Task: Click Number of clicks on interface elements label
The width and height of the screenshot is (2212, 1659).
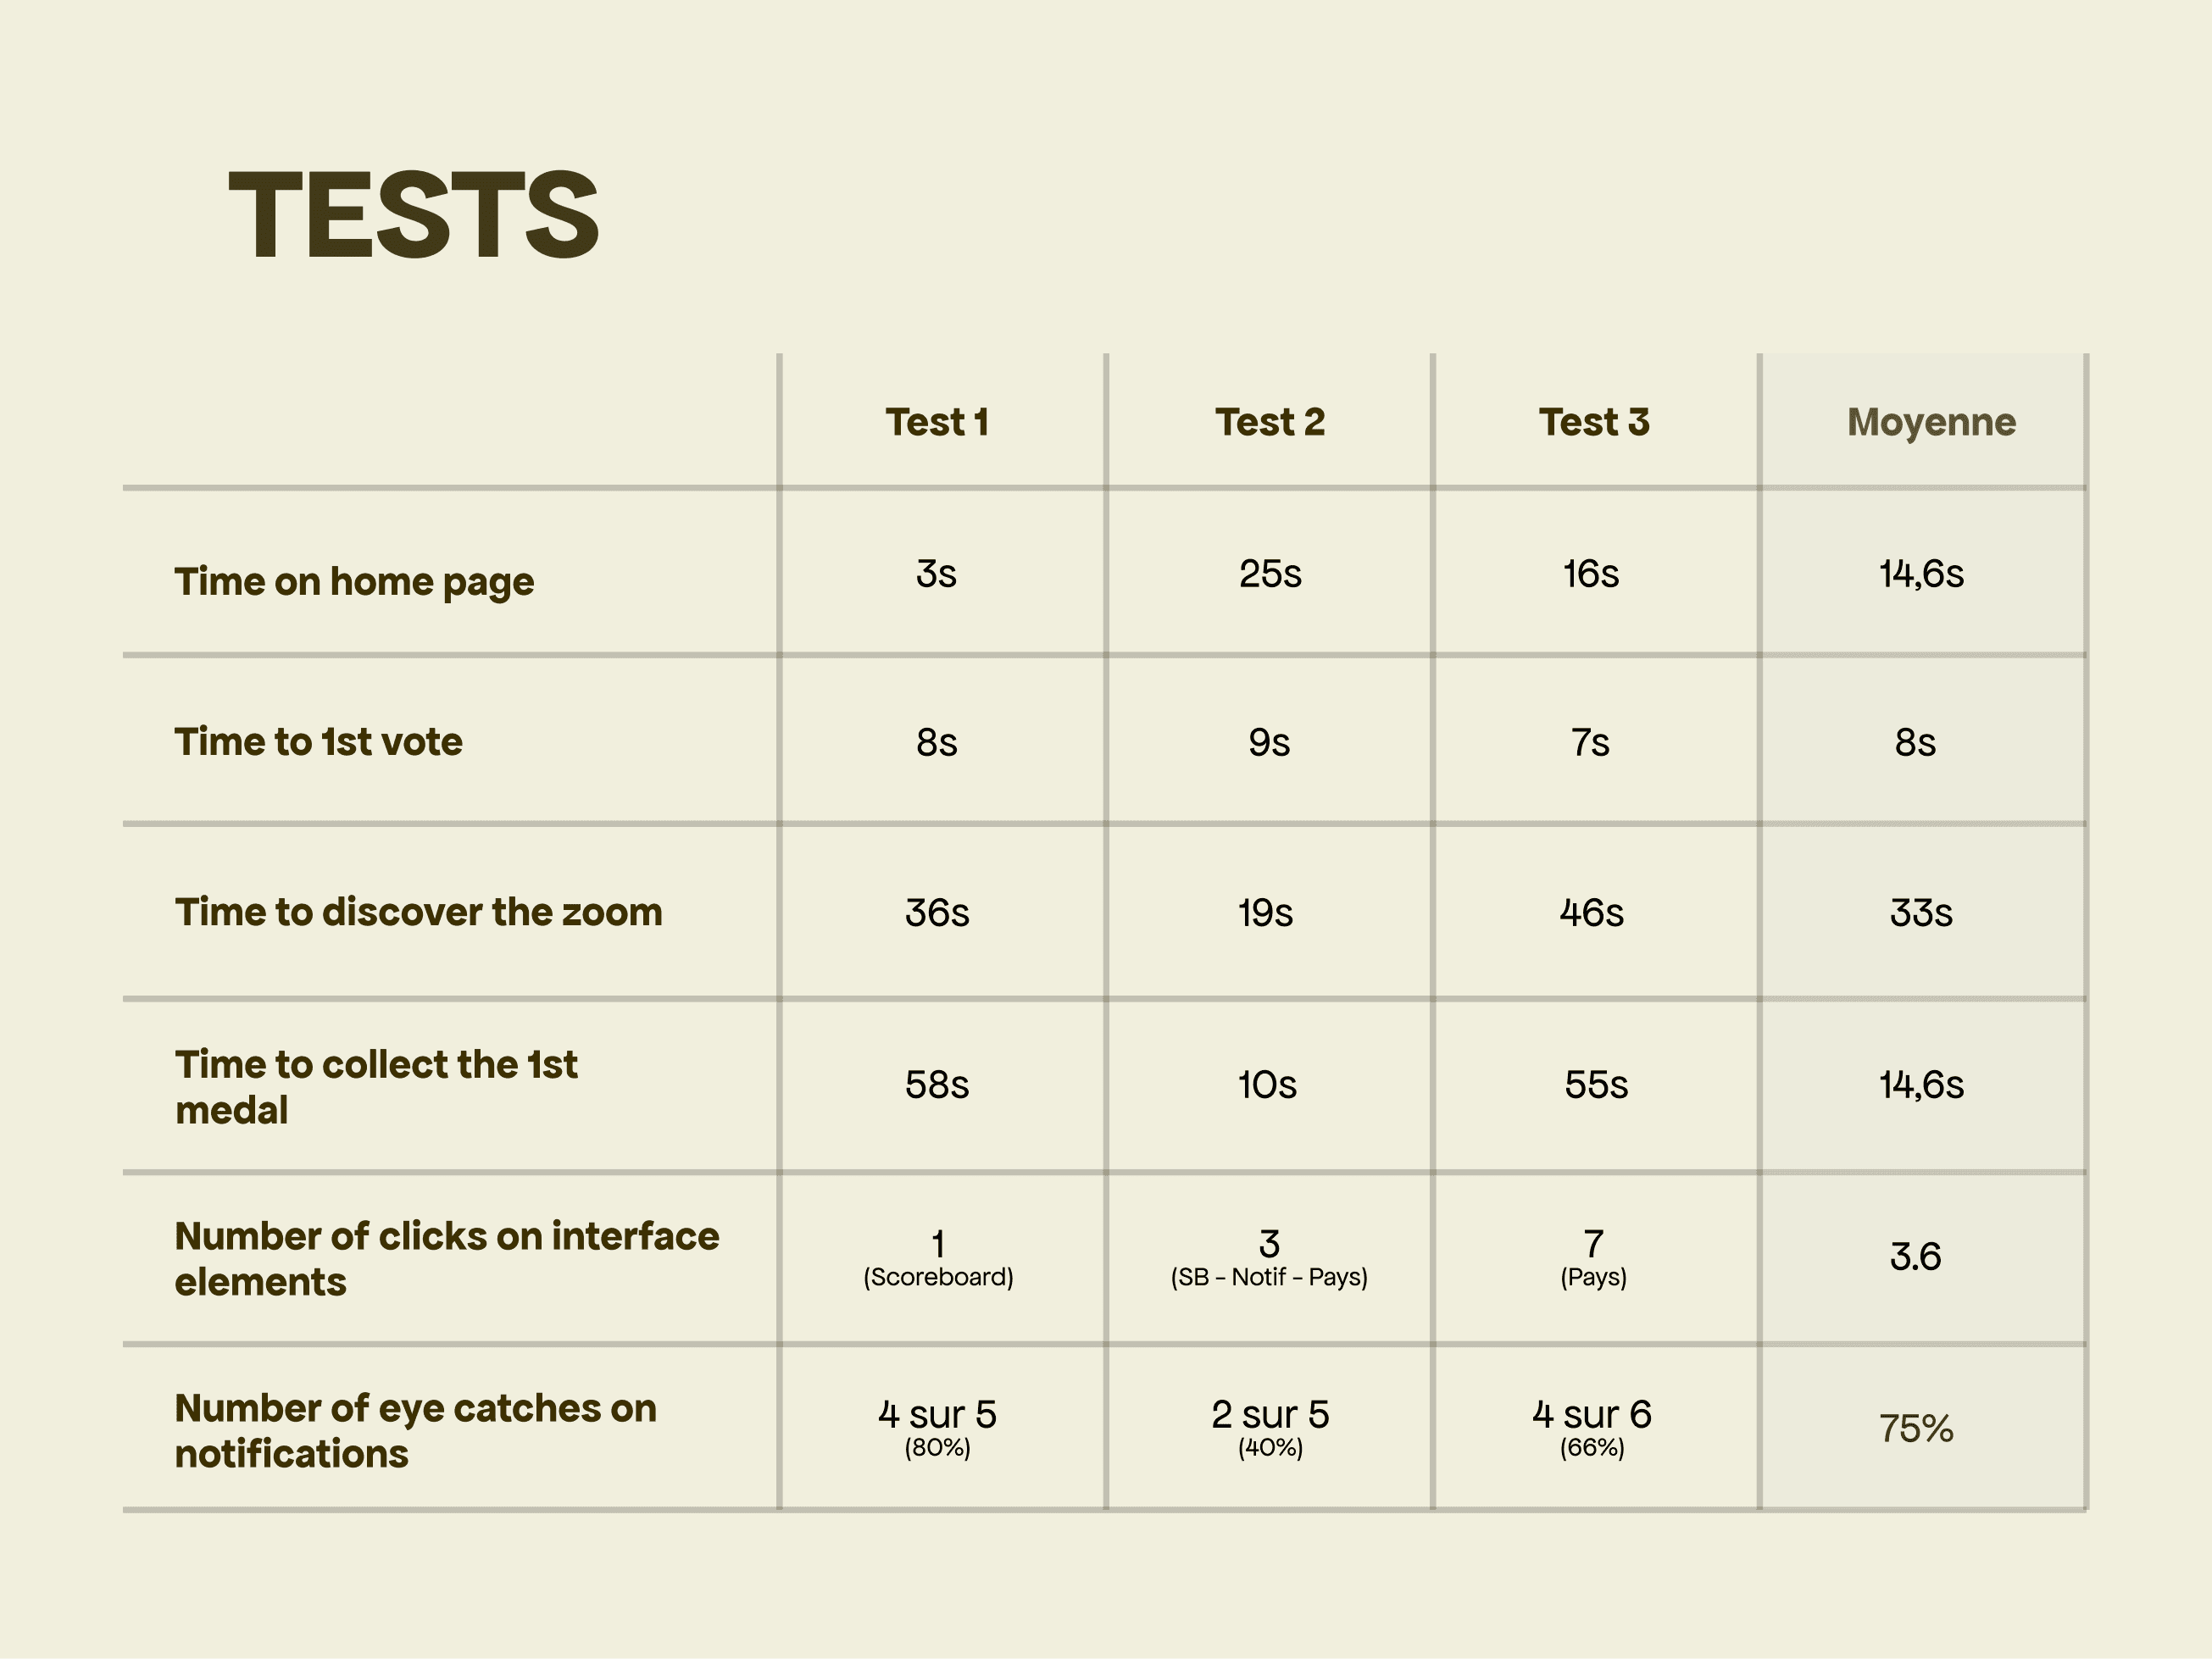Action: point(447,1259)
